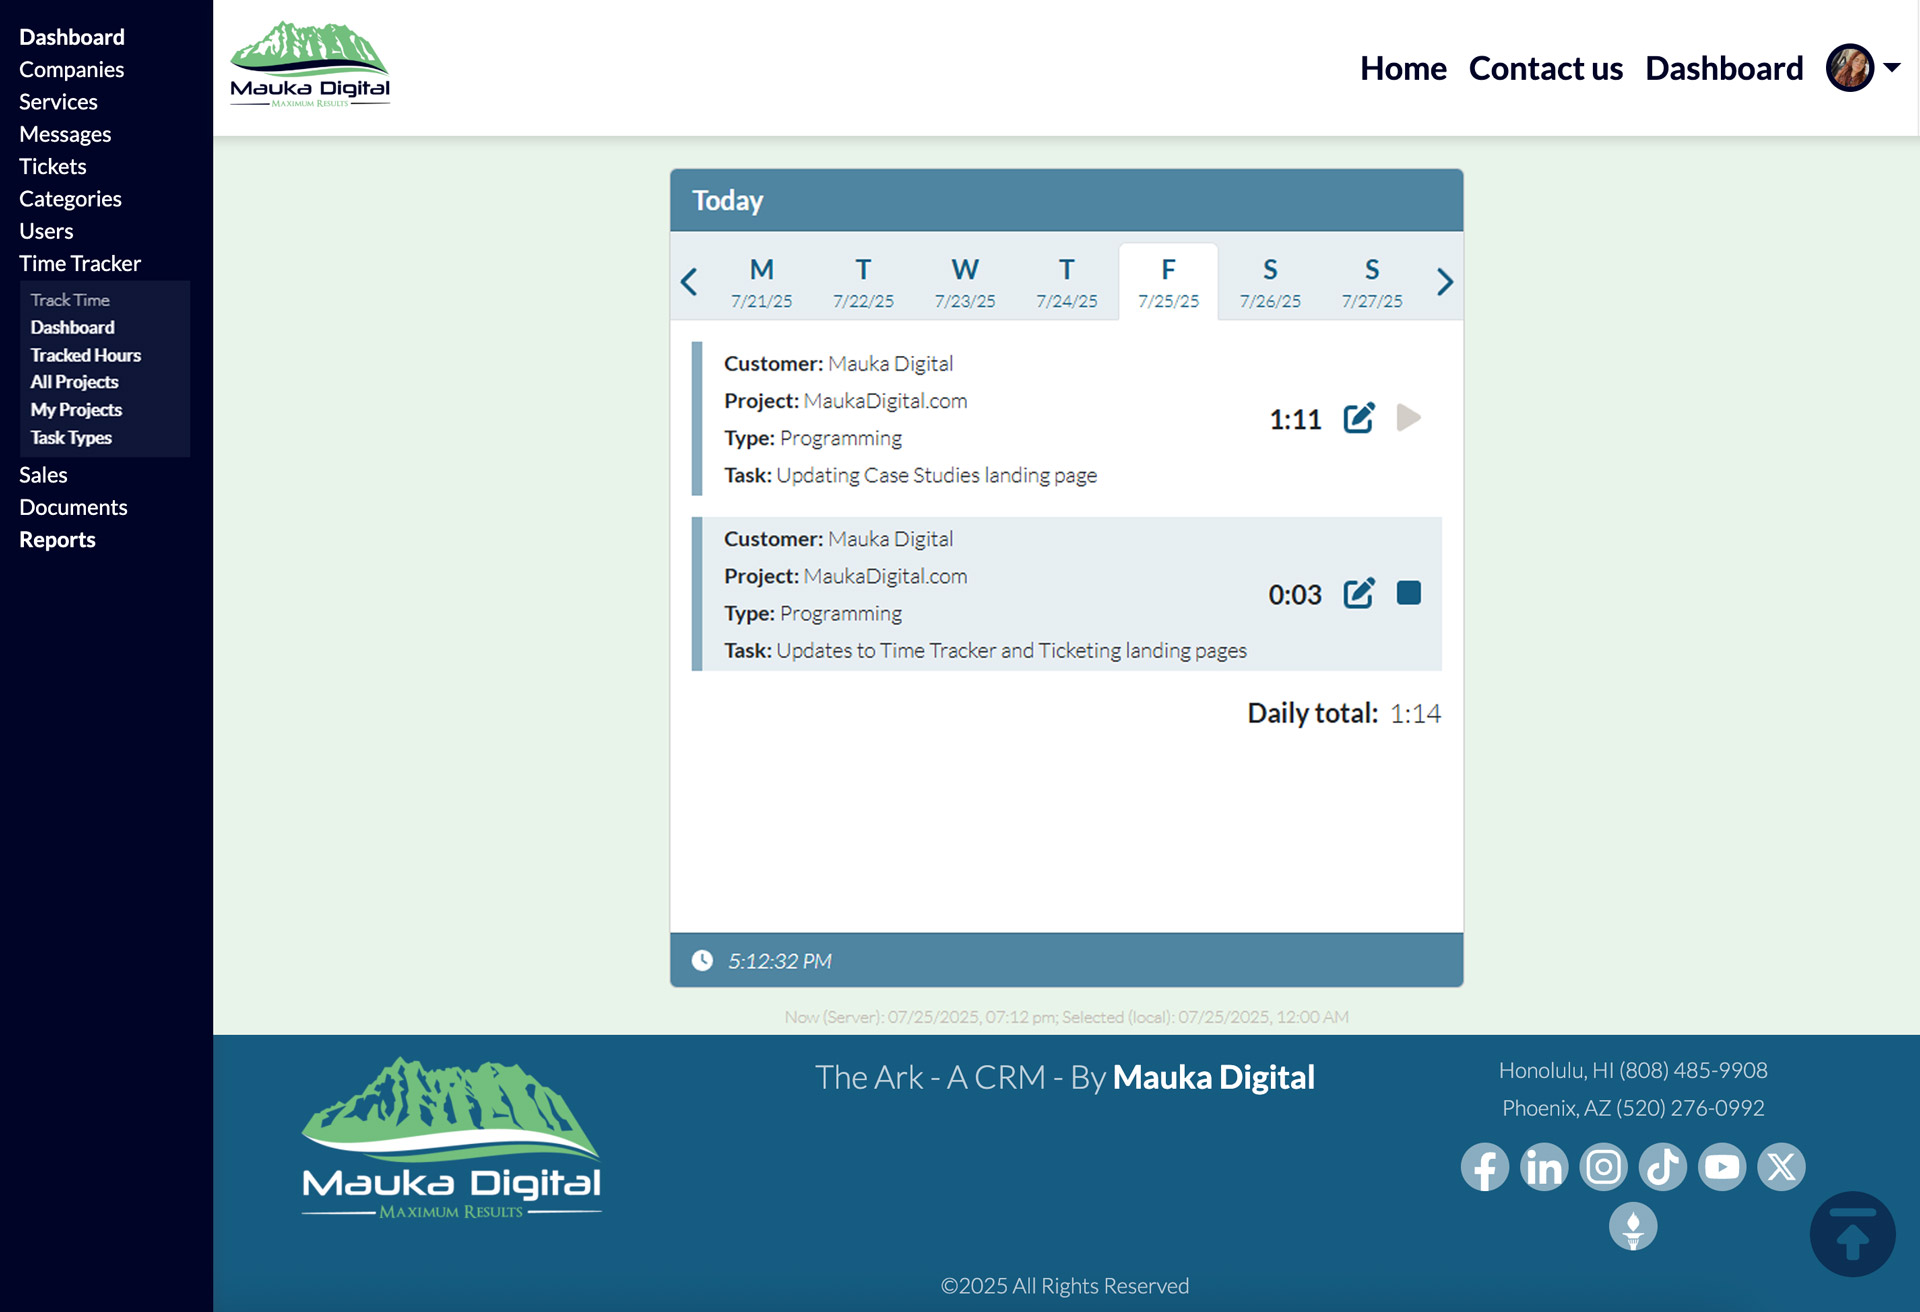Open Dashboard in the left sidebar
The width and height of the screenshot is (1920, 1312).
(72, 37)
